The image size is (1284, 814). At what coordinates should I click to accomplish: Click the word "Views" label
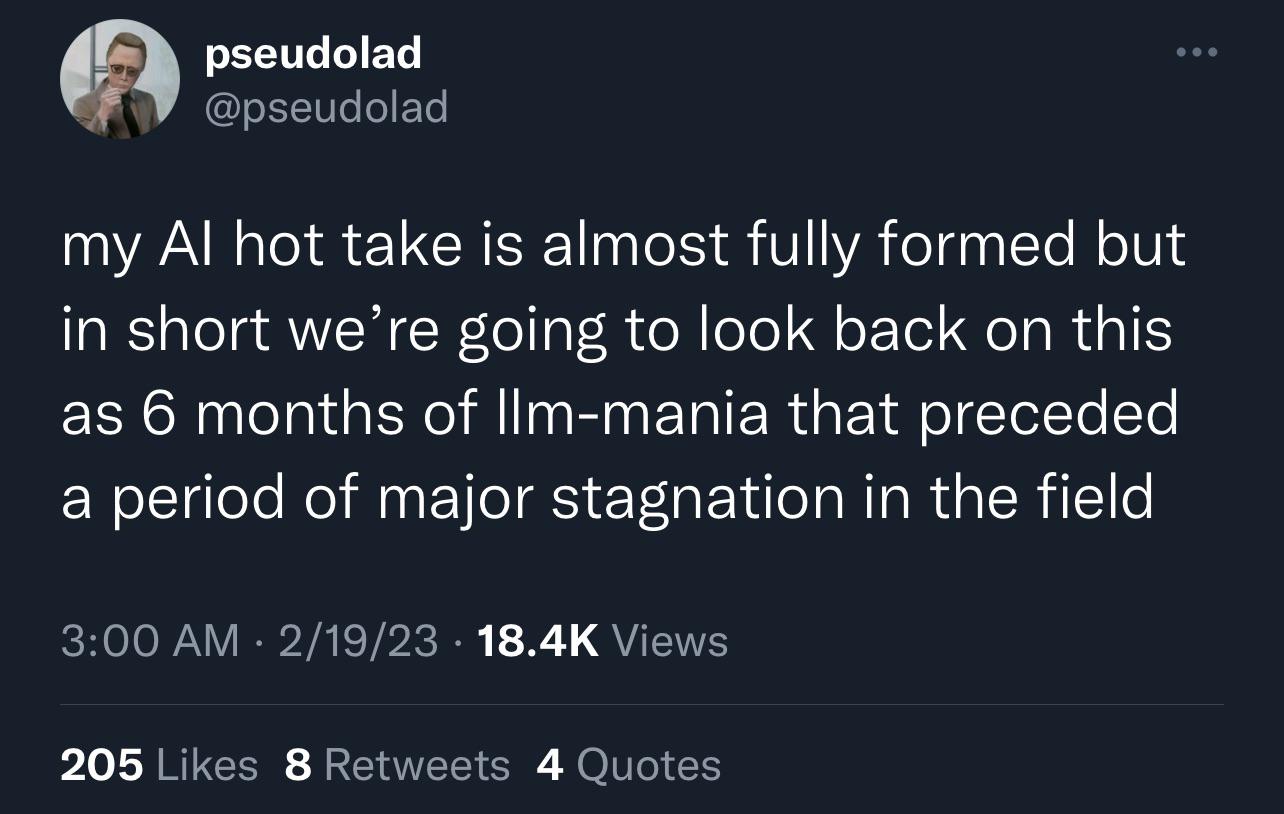tap(668, 640)
